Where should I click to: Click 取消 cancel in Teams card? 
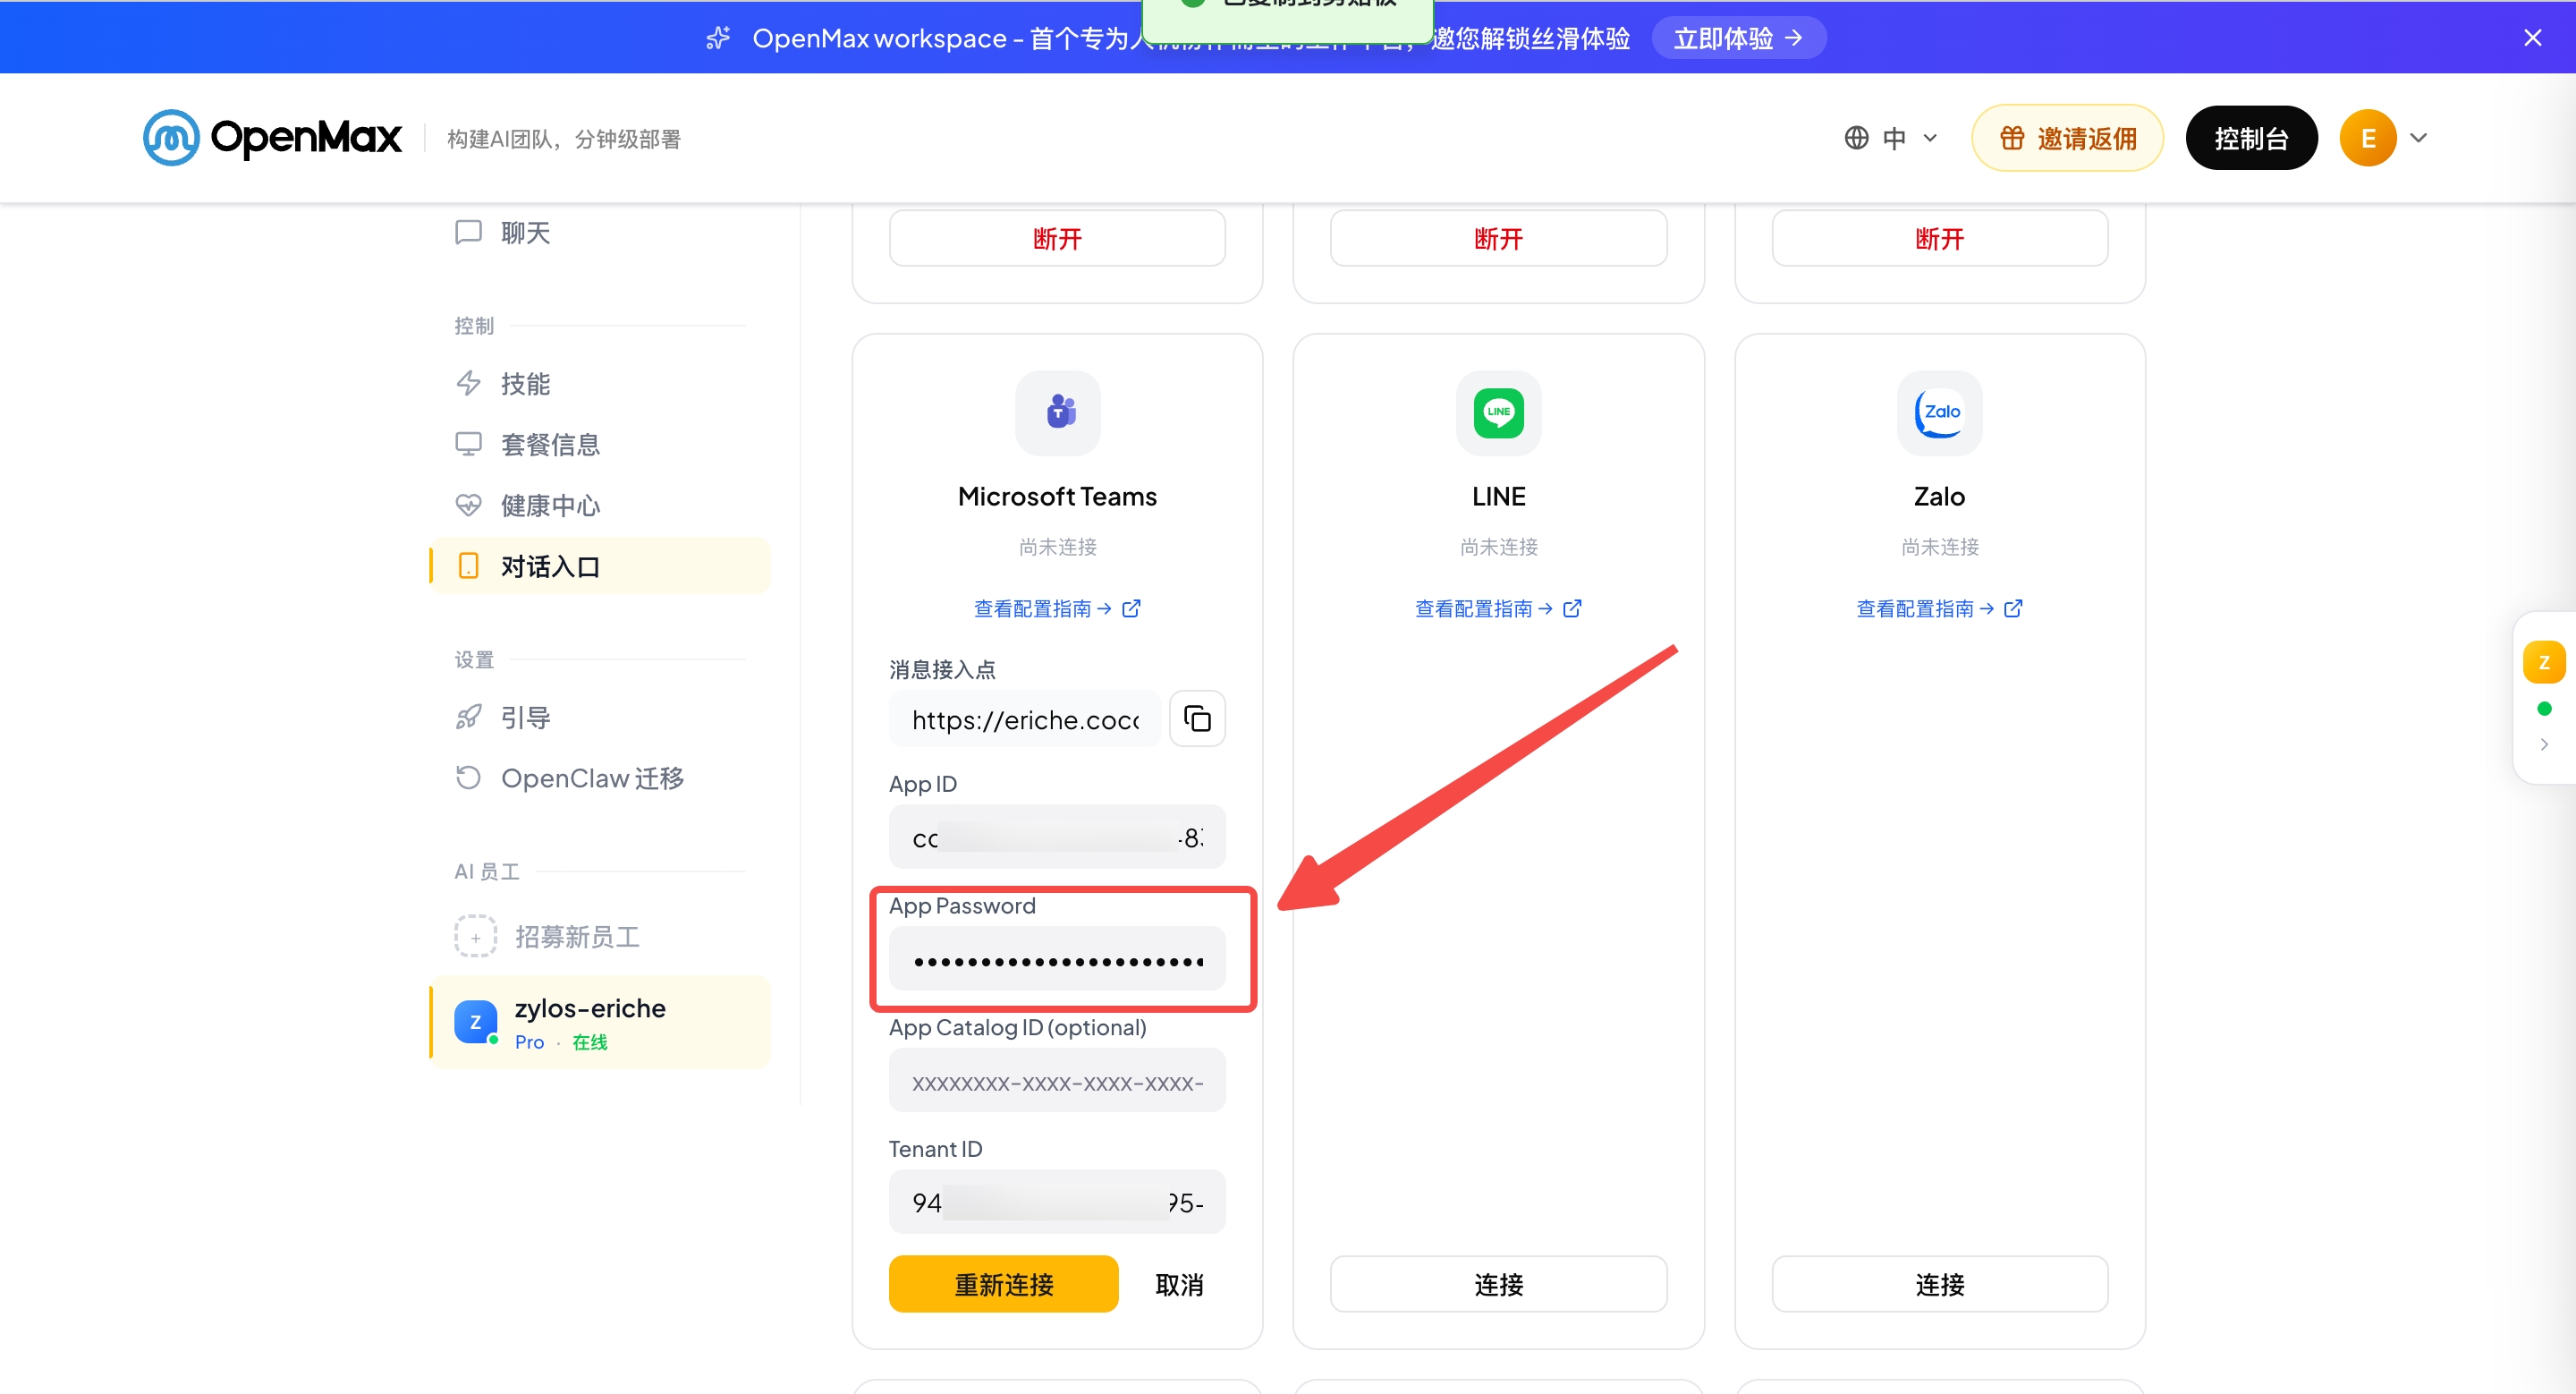coord(1179,1284)
